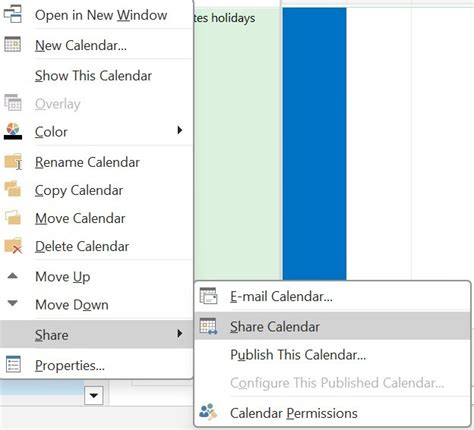Expand the Share submenu arrow

tap(180, 333)
